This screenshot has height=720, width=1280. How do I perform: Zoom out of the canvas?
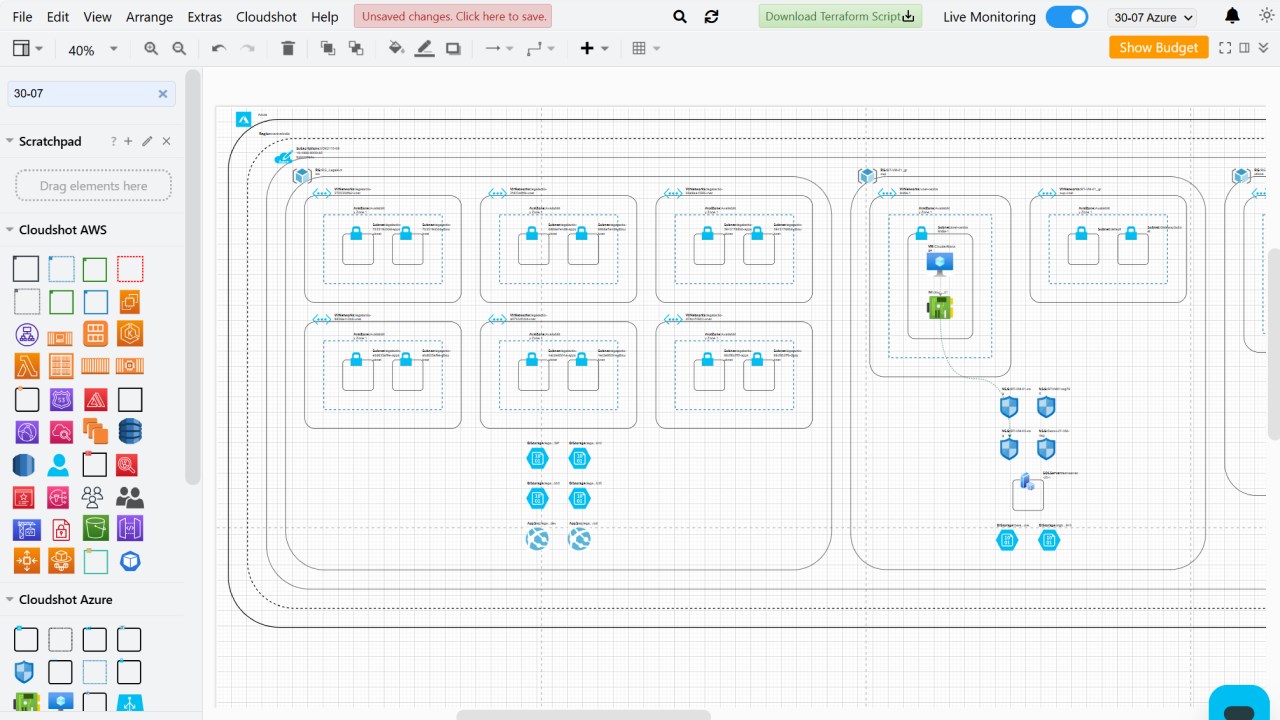tap(179, 48)
